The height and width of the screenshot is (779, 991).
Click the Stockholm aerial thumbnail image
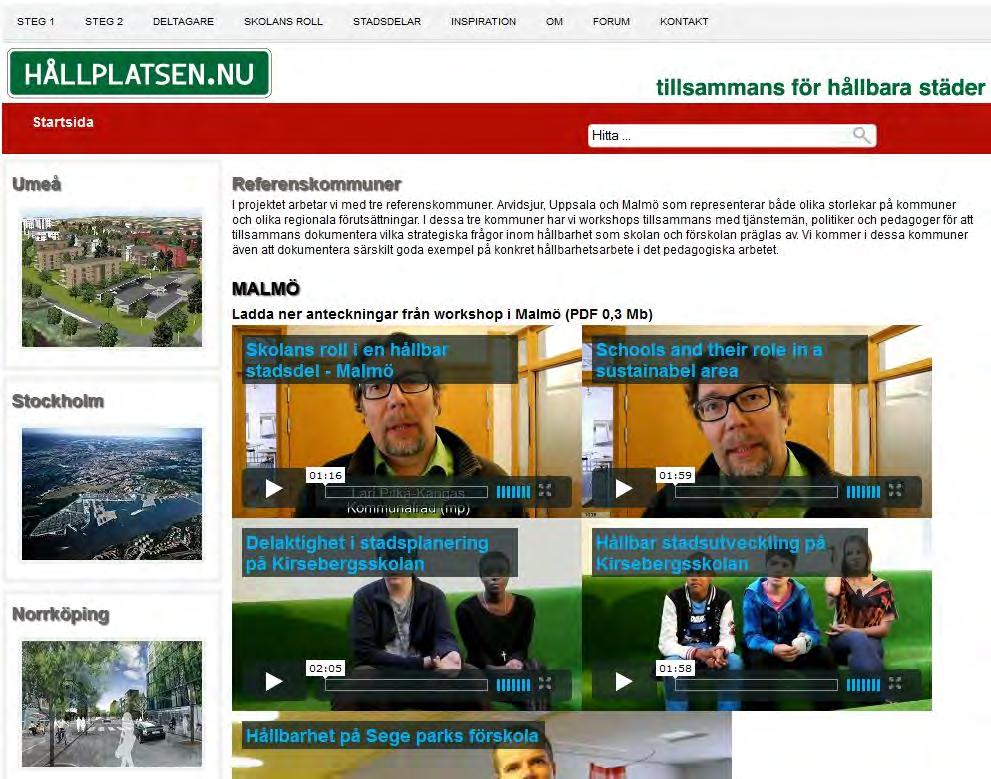click(x=112, y=493)
